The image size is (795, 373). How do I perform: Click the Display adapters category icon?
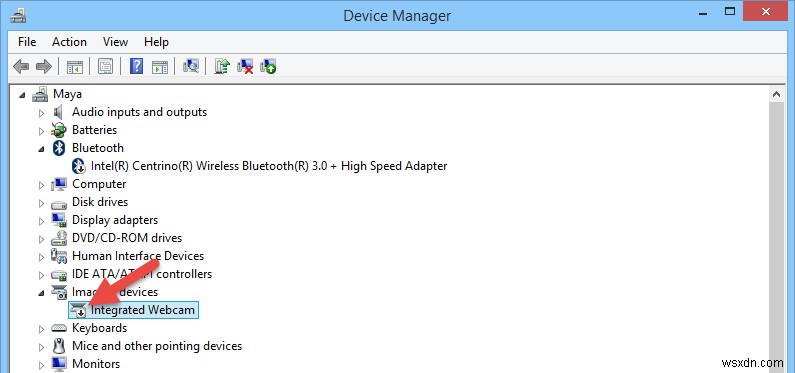(59, 220)
